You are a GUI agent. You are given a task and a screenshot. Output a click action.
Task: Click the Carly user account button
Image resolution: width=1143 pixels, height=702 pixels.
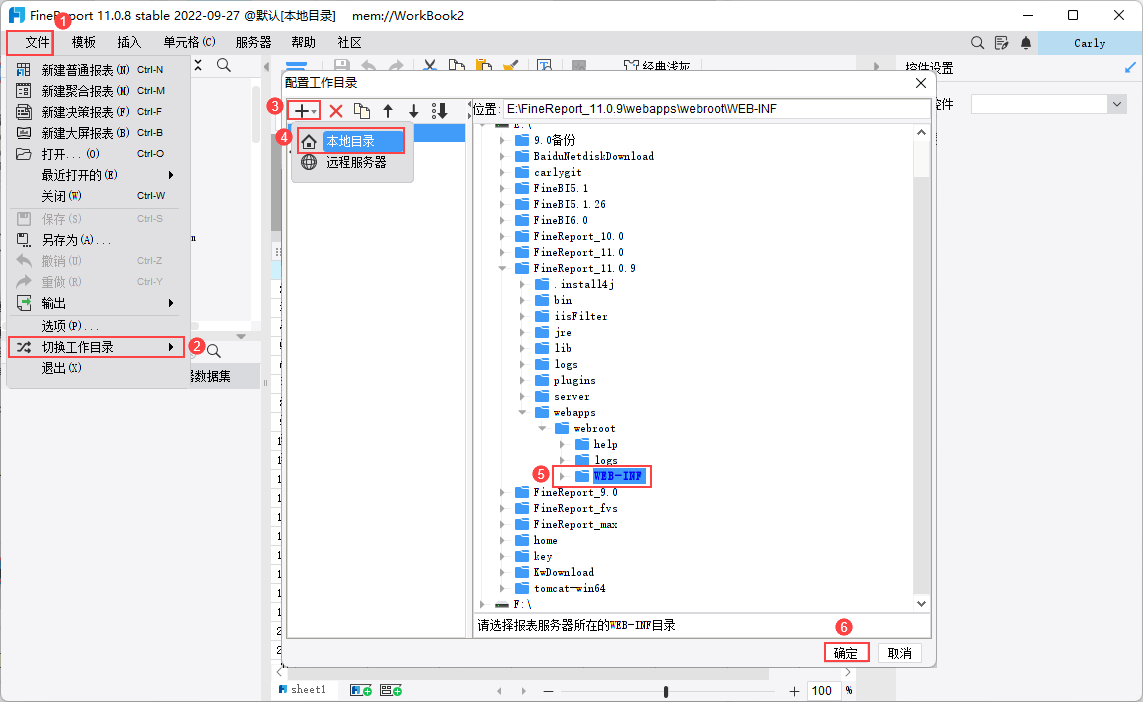[1090, 43]
